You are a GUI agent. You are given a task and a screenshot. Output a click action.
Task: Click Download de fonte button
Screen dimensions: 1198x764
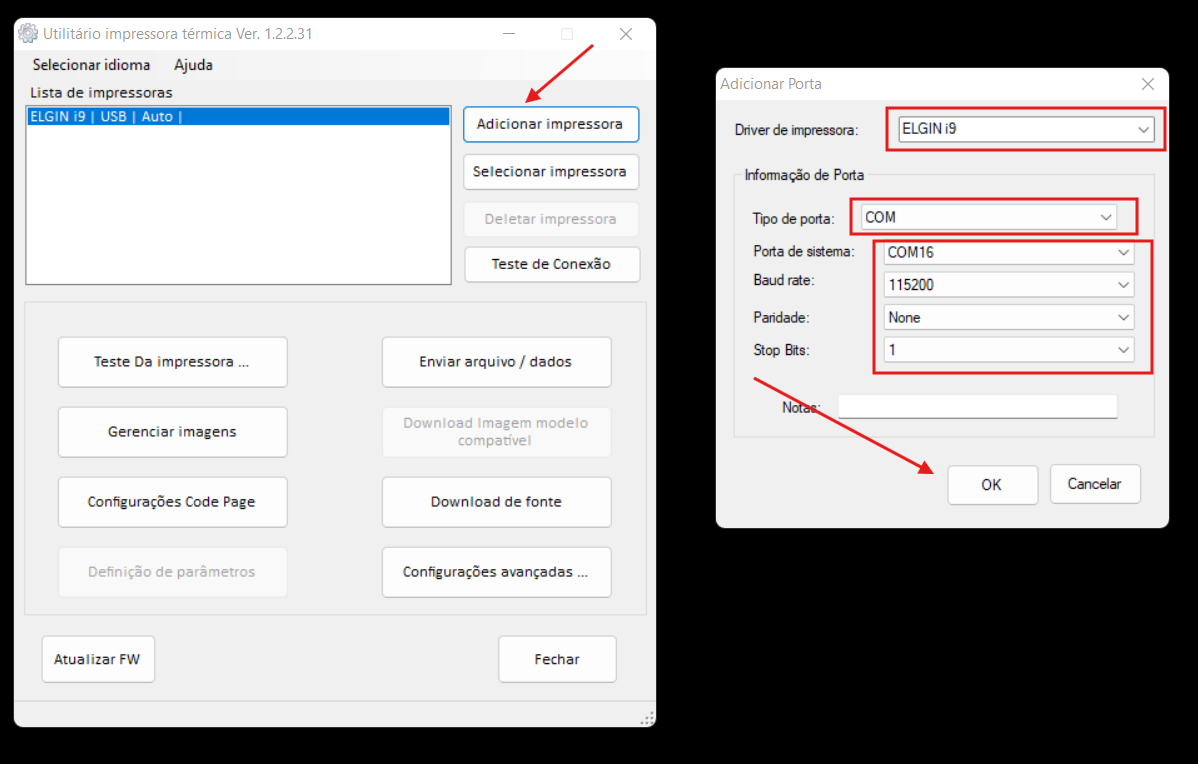[496, 502]
